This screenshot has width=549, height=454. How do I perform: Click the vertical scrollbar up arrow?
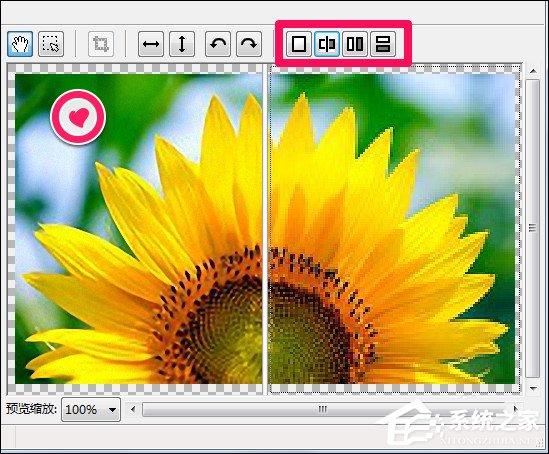[x=533, y=71]
